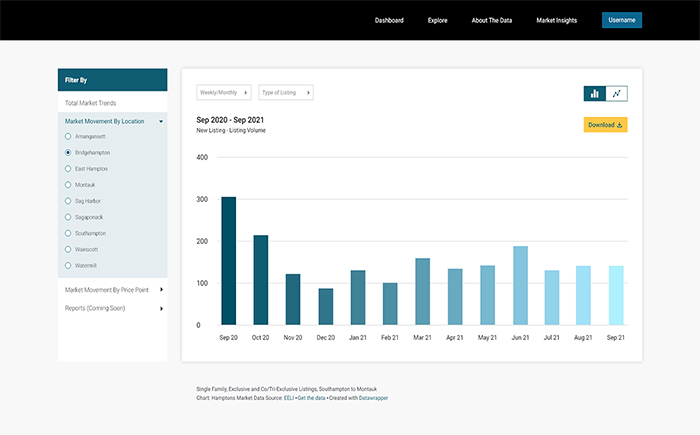Click the Jul 21 bar
Image resolution: width=700 pixels, height=435 pixels.
point(552,297)
